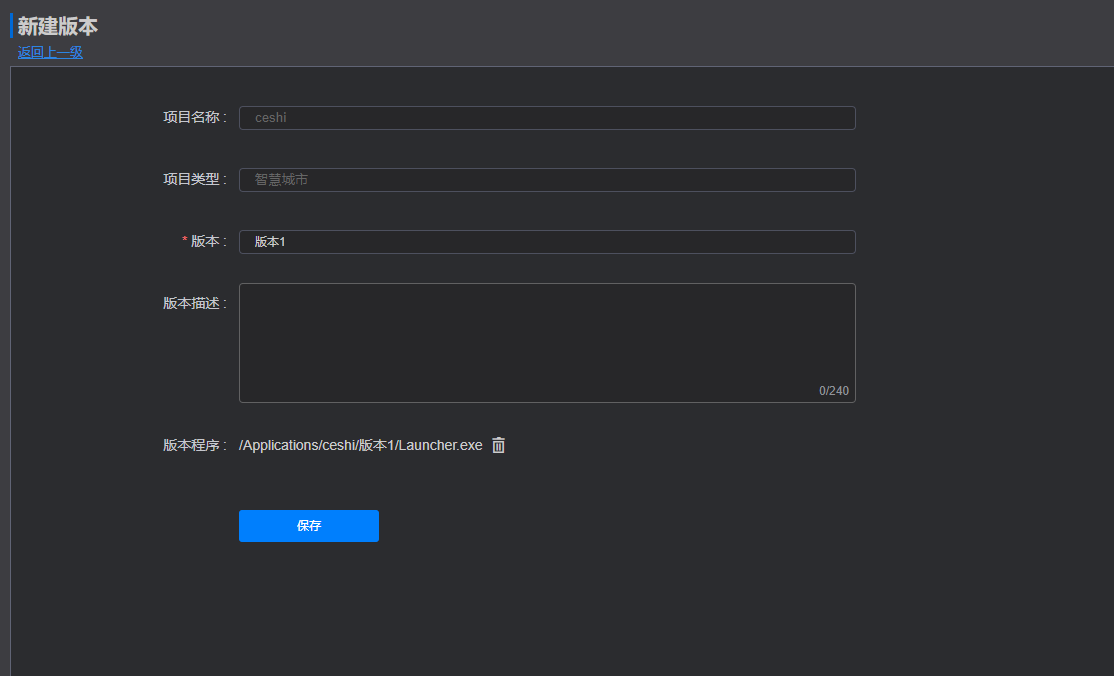The image size is (1114, 676).
Task: Focus the 版本 input containing 版本1
Action: coord(547,242)
